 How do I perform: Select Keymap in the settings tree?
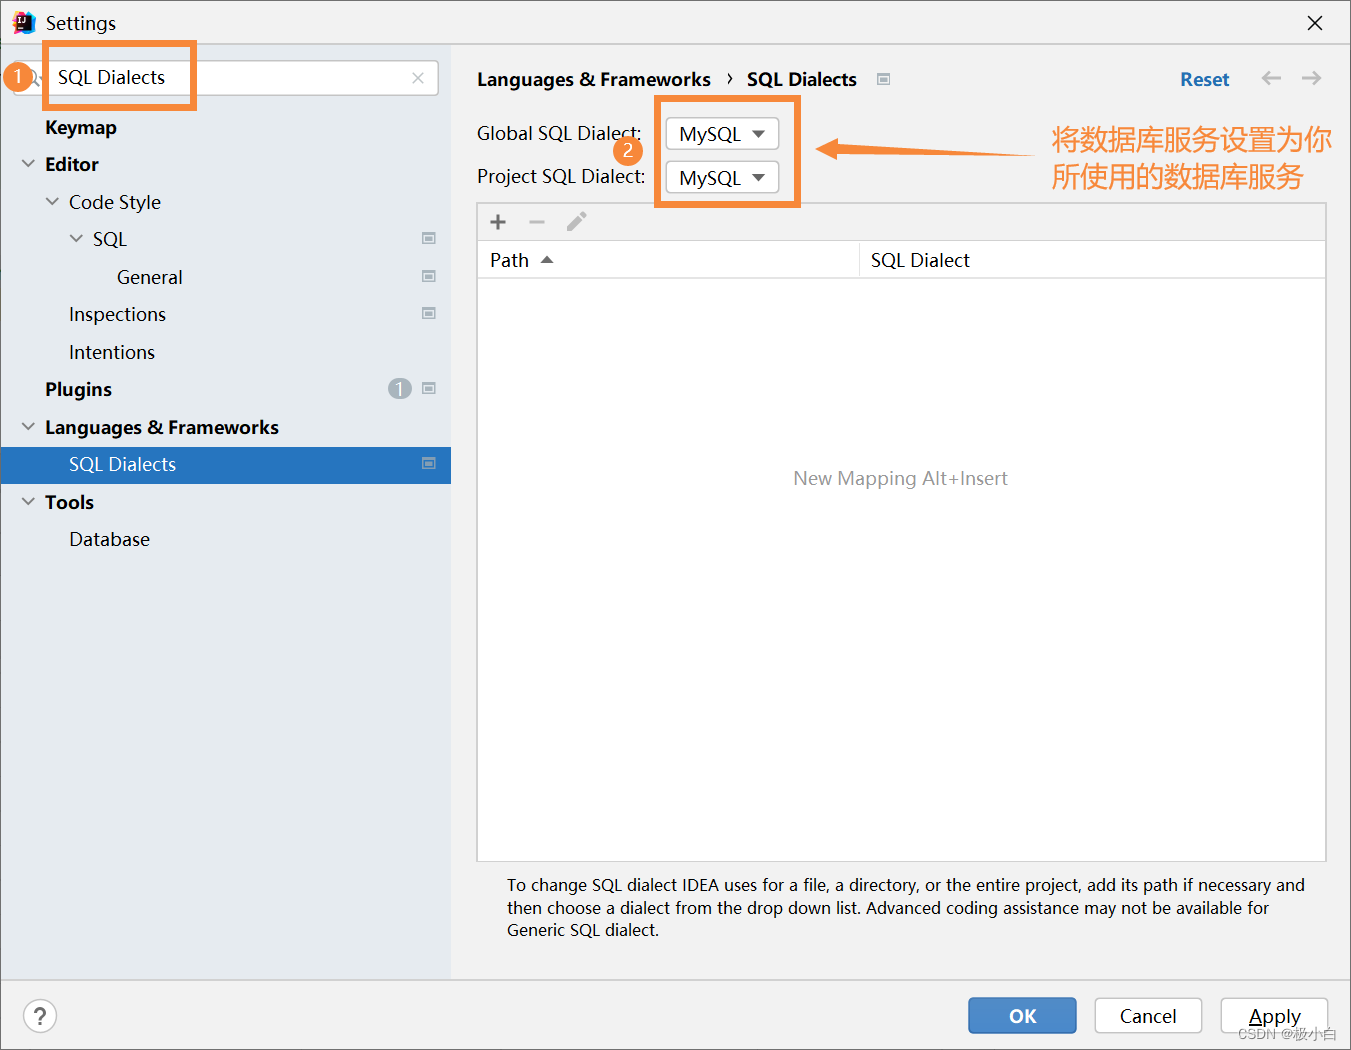(81, 127)
